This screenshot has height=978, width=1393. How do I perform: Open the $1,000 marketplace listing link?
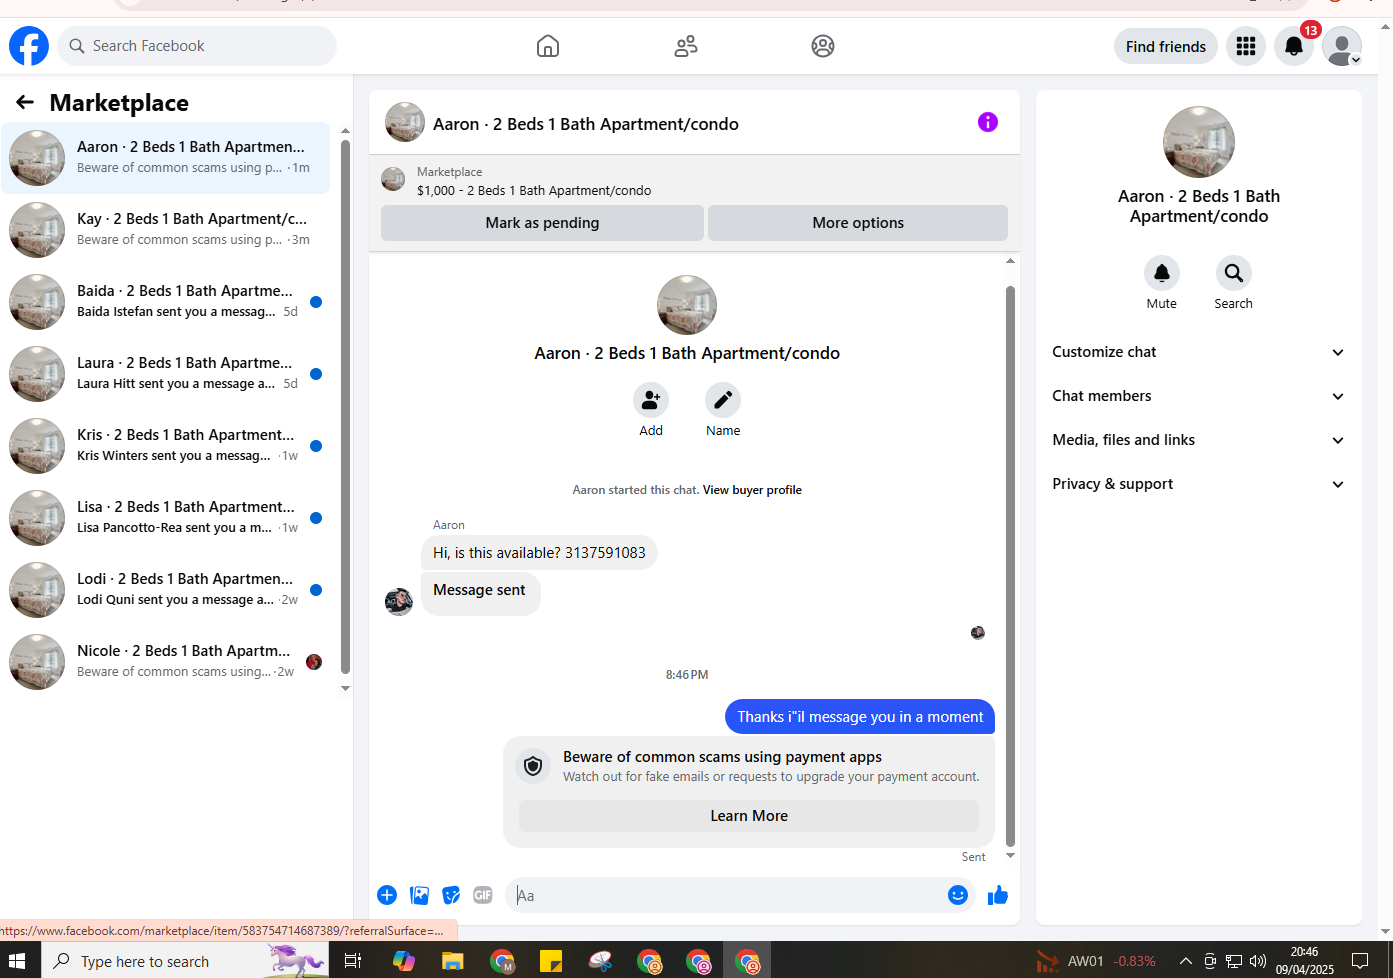click(x=534, y=190)
